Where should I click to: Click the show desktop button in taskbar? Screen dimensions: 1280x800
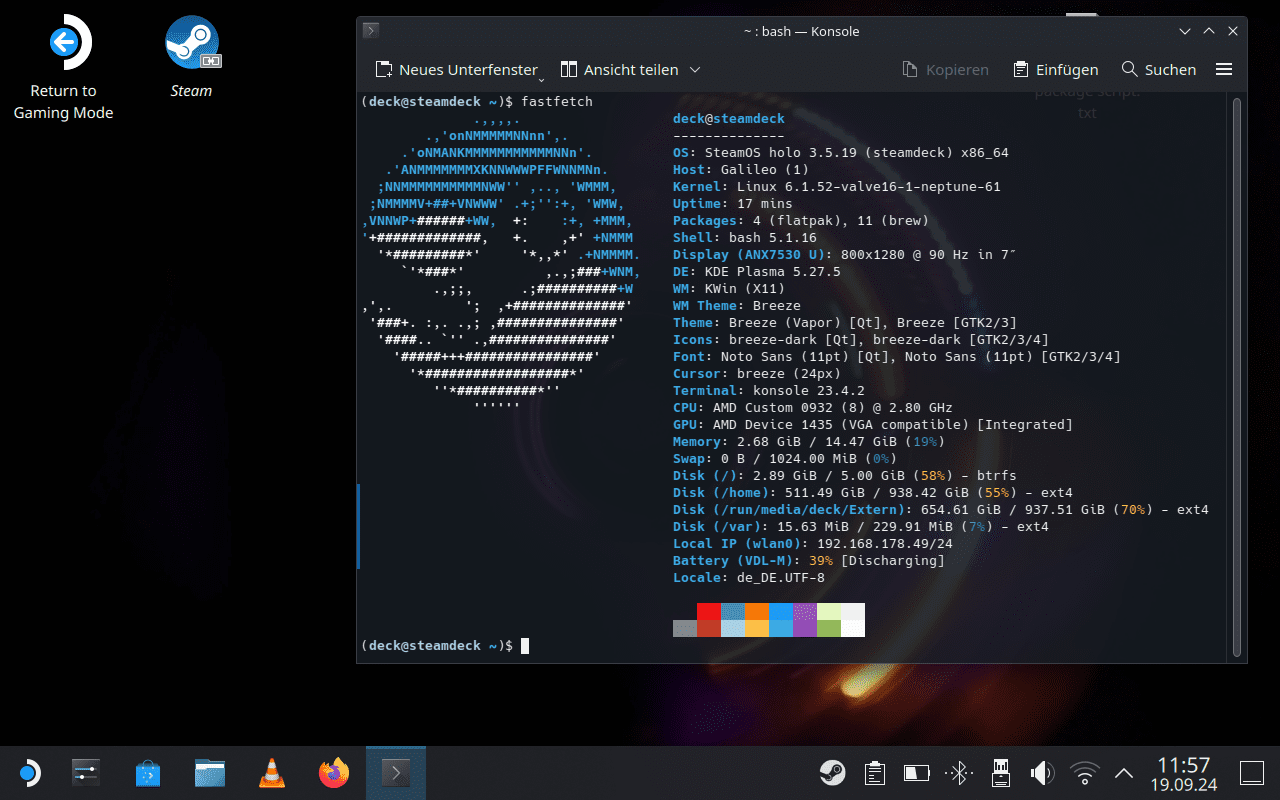click(x=1252, y=773)
